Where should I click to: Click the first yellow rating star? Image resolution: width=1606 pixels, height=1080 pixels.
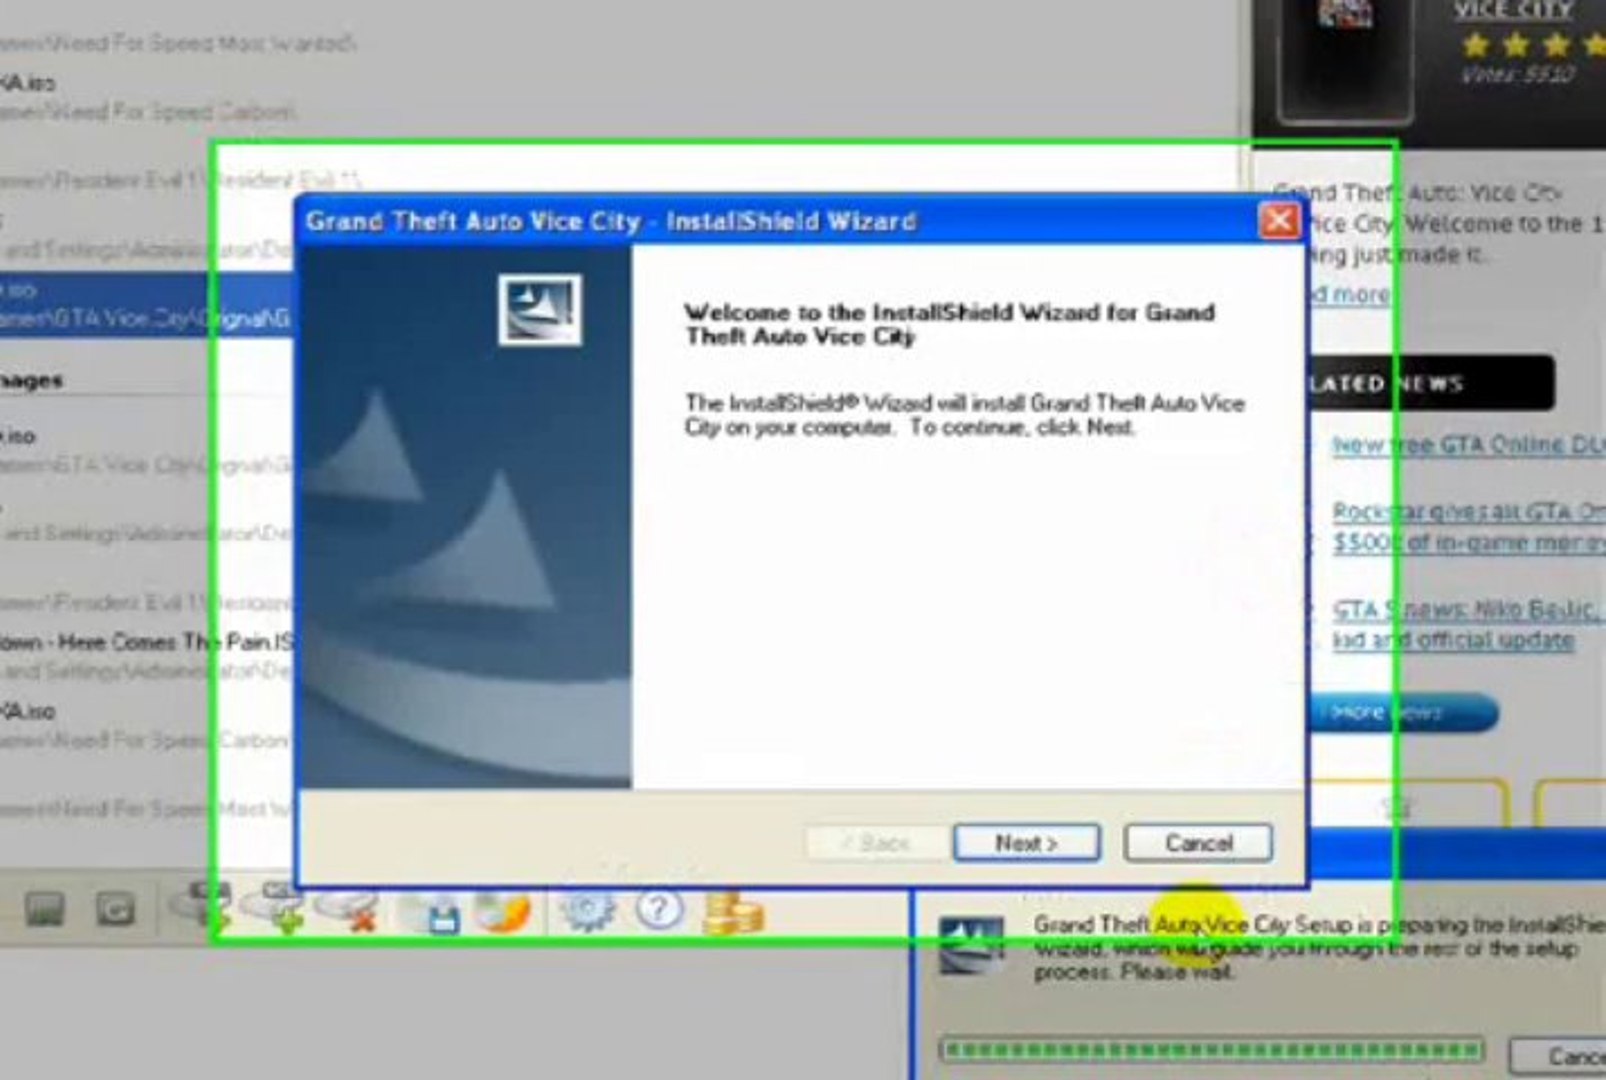[1475, 45]
